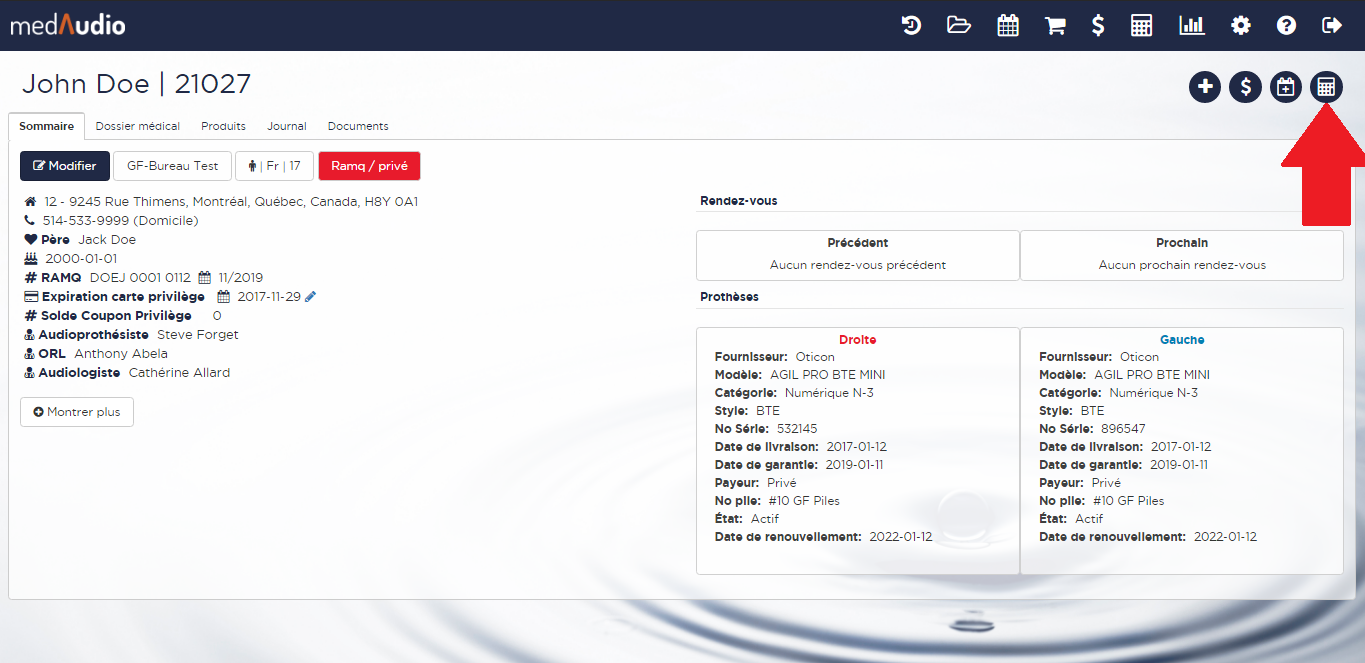This screenshot has height=663, width=1365.
Task: Click the red Ramq / privé button
Action: coord(369,166)
